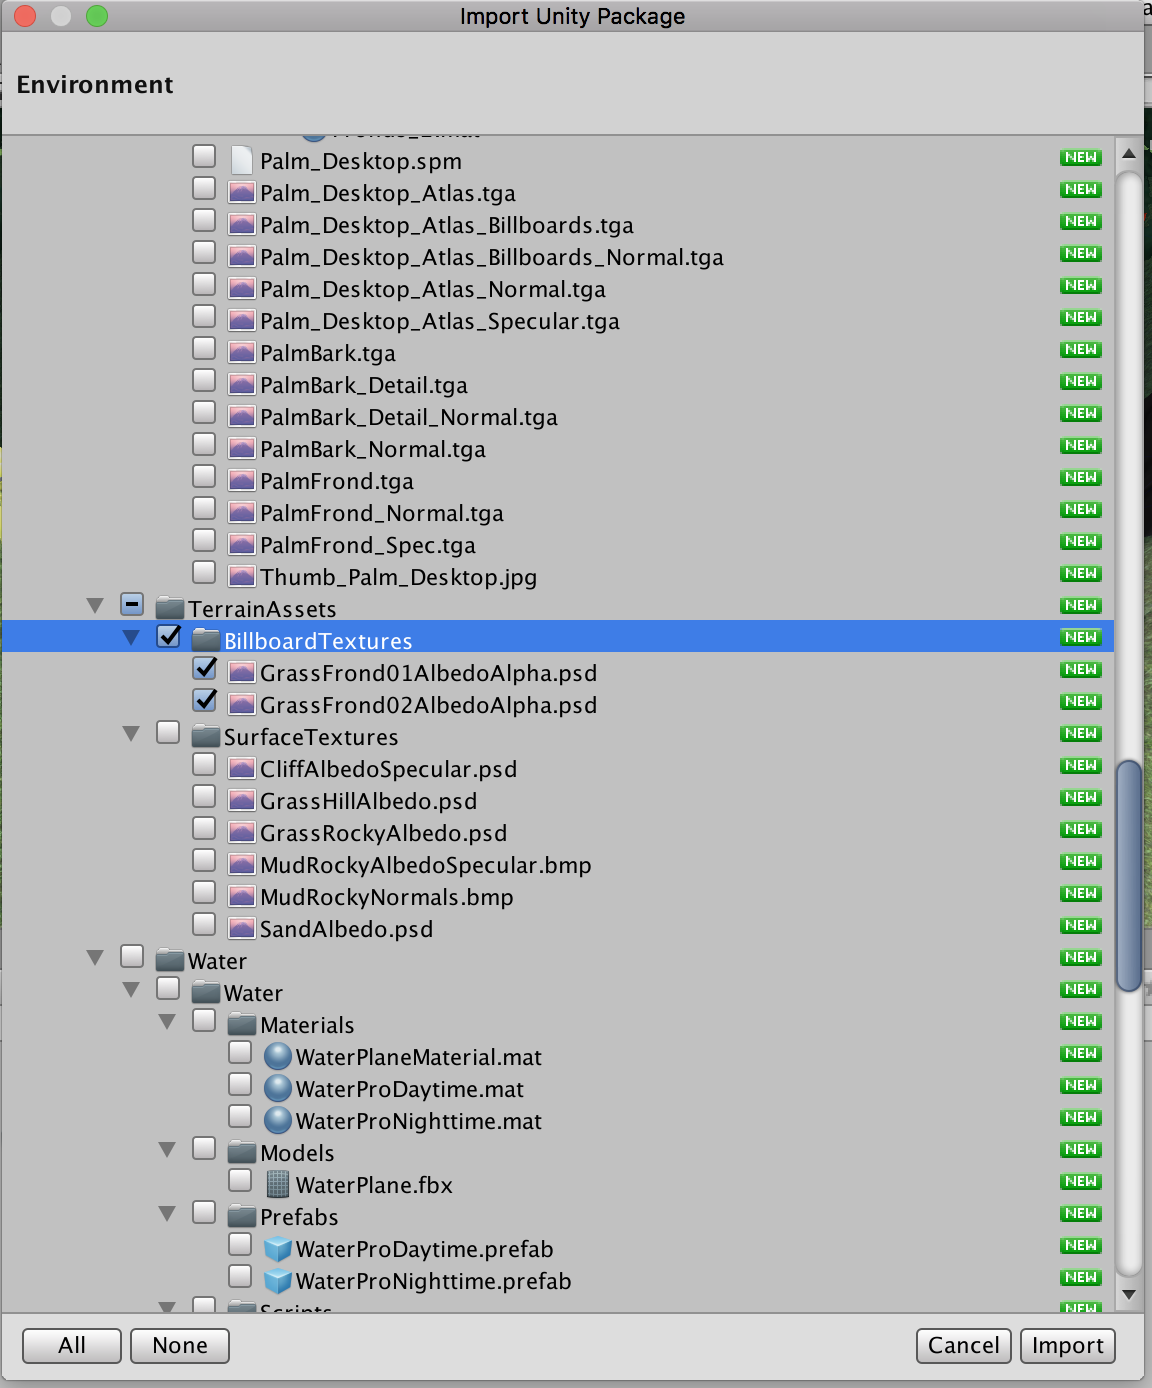
Task: Check the WaterPlane.fbx checkbox
Action: click(x=240, y=1180)
